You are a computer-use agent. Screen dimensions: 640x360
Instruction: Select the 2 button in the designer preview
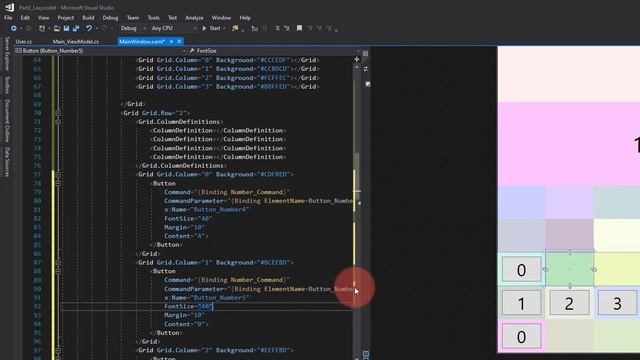tap(569, 303)
